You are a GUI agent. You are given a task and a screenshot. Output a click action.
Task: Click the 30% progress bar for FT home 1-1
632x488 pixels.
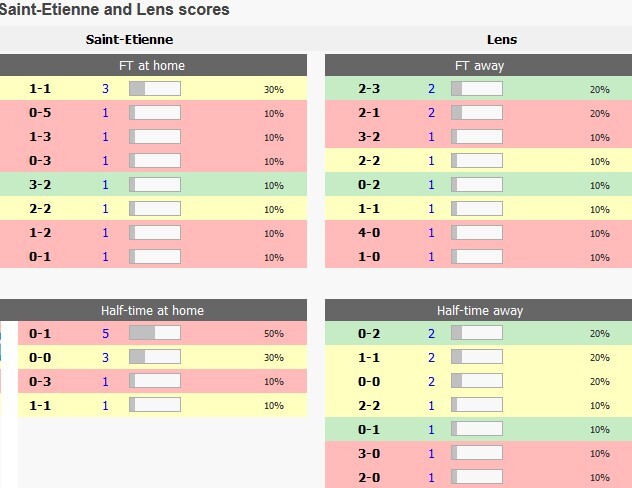[x=155, y=89]
